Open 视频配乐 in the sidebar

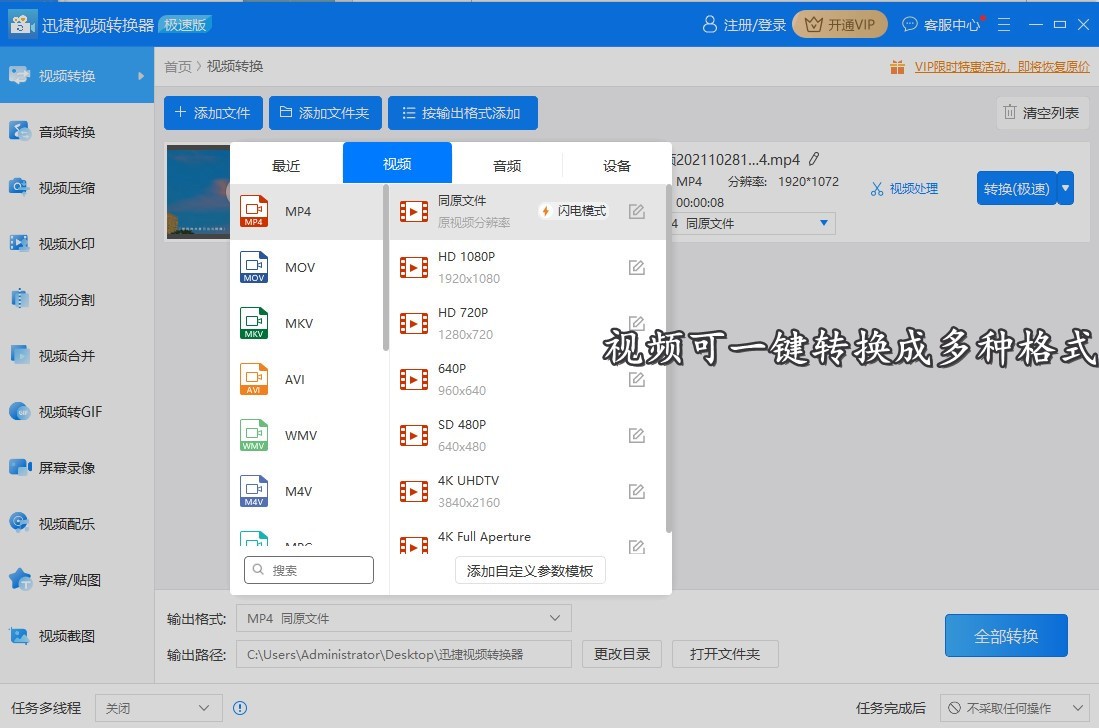coord(76,524)
